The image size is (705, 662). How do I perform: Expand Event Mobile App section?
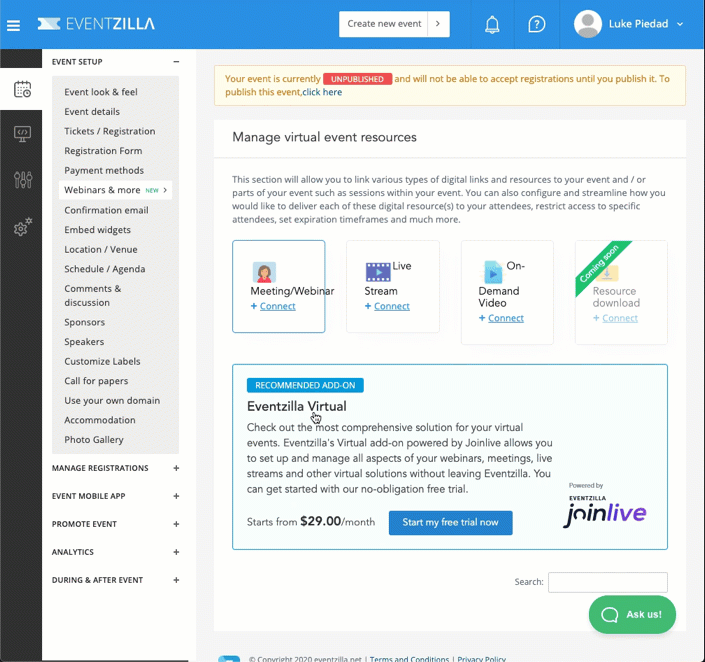point(176,496)
